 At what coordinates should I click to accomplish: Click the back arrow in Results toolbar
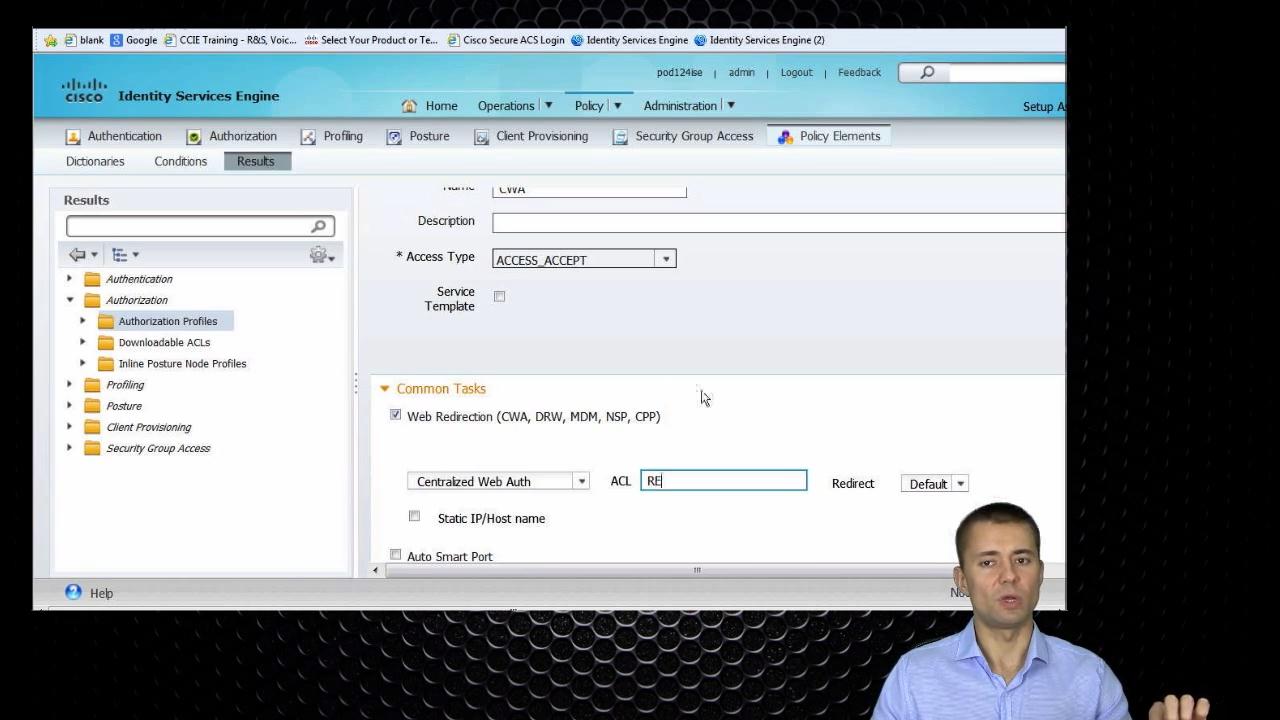point(77,255)
